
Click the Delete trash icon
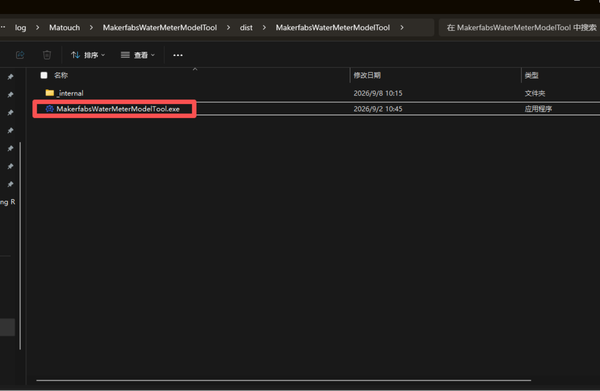point(47,55)
